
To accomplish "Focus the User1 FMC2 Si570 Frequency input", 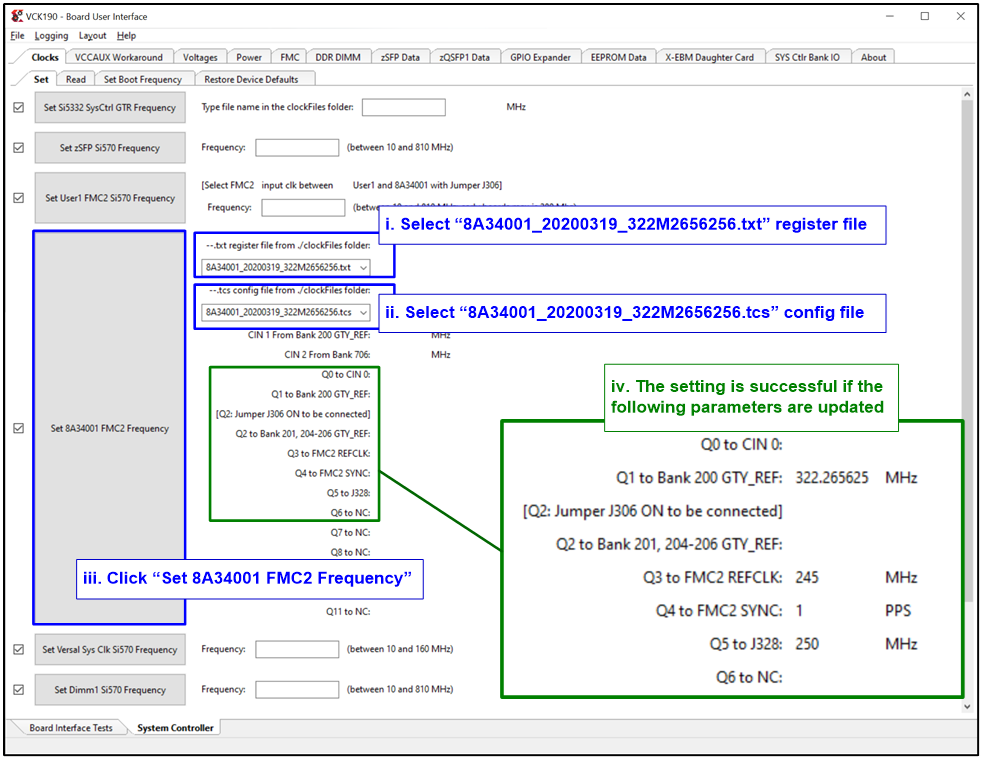I will pos(303,208).
